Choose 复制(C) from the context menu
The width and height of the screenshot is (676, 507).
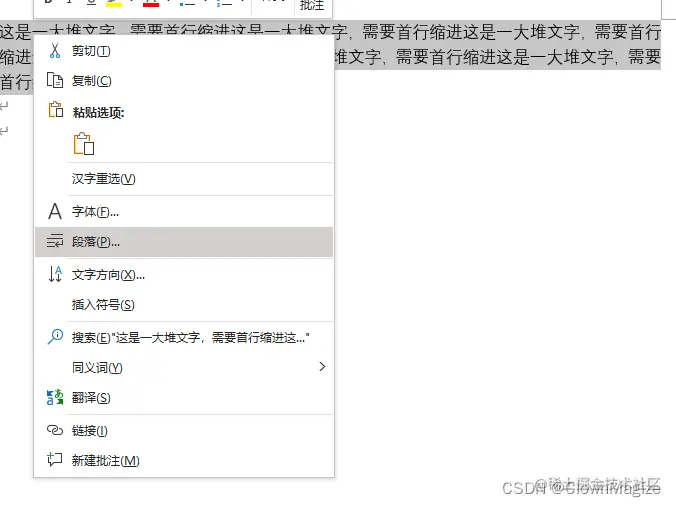(x=184, y=81)
